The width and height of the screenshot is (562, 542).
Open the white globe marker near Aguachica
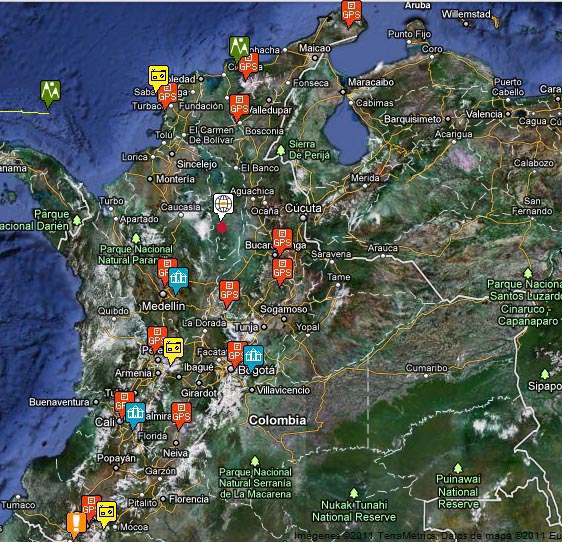pos(223,206)
